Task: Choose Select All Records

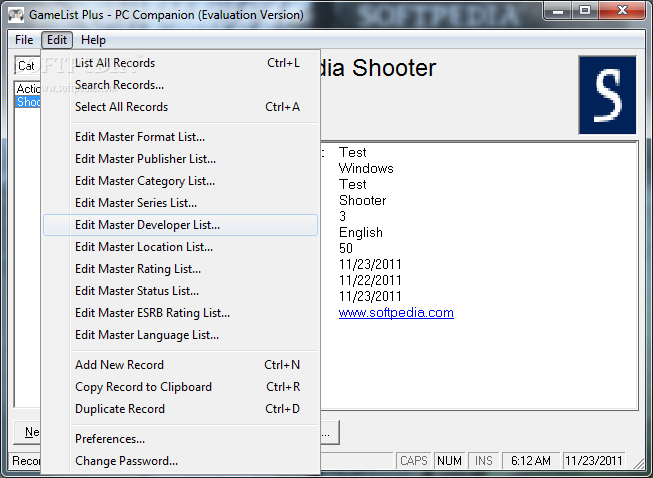Action: click(x=181, y=107)
